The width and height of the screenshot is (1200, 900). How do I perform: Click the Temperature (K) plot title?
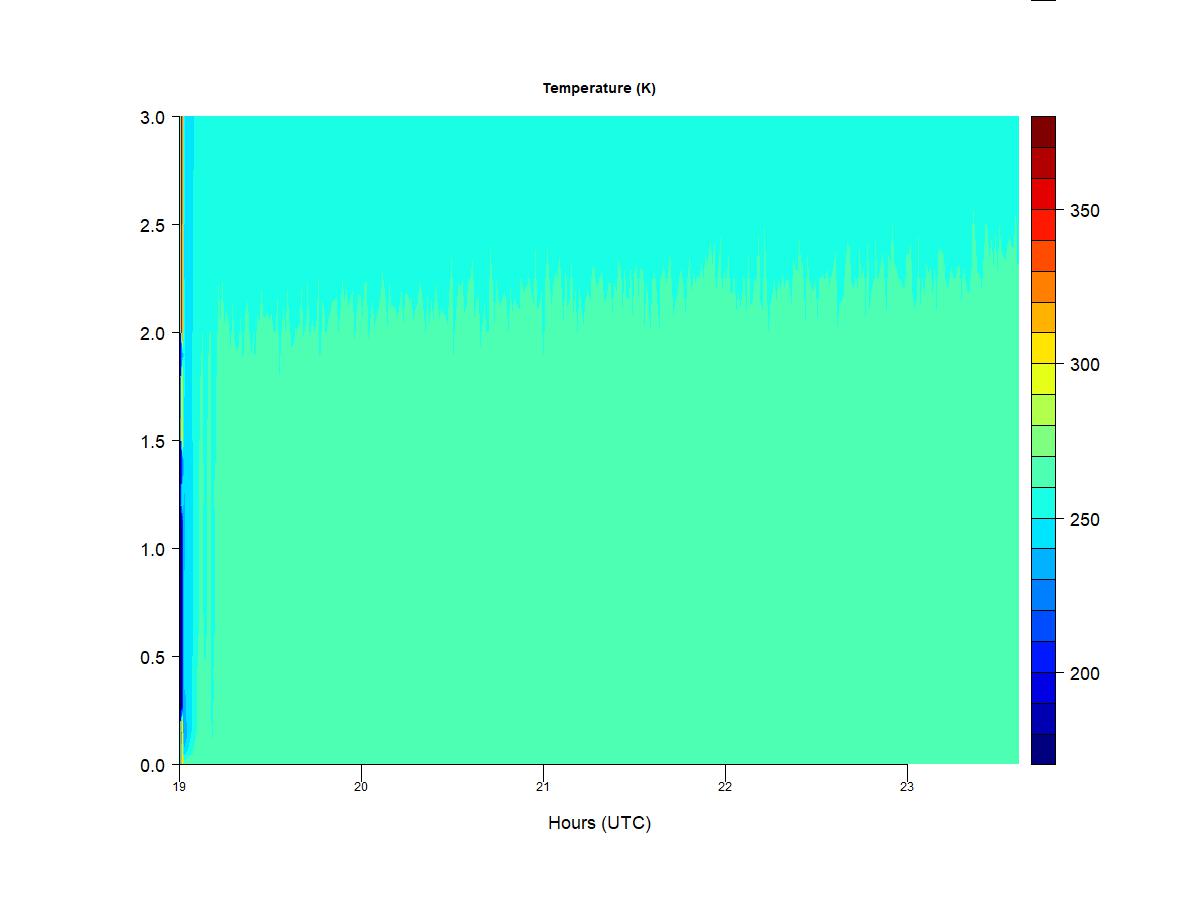tap(599, 88)
